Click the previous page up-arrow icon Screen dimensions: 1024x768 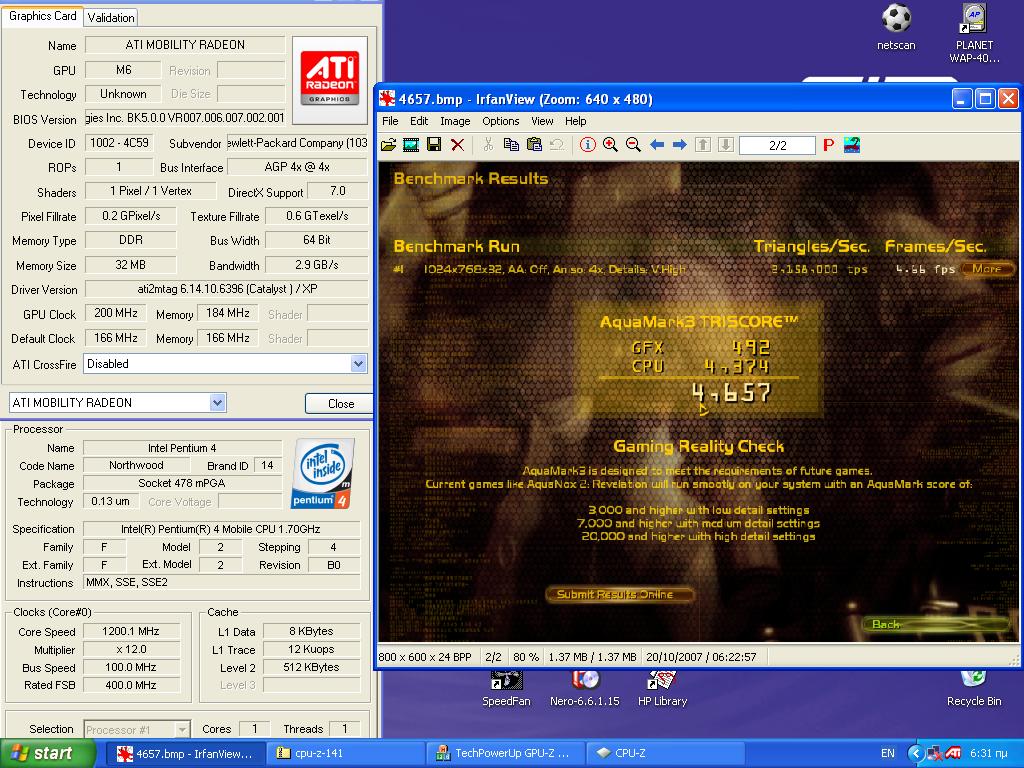(703, 145)
